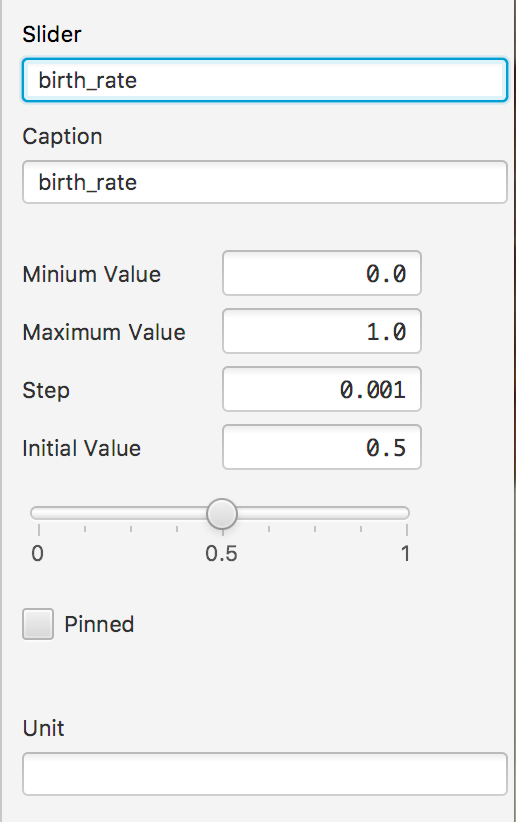Click the slider track's far right end
Viewport: 516px width, 822px height.
tap(405, 513)
